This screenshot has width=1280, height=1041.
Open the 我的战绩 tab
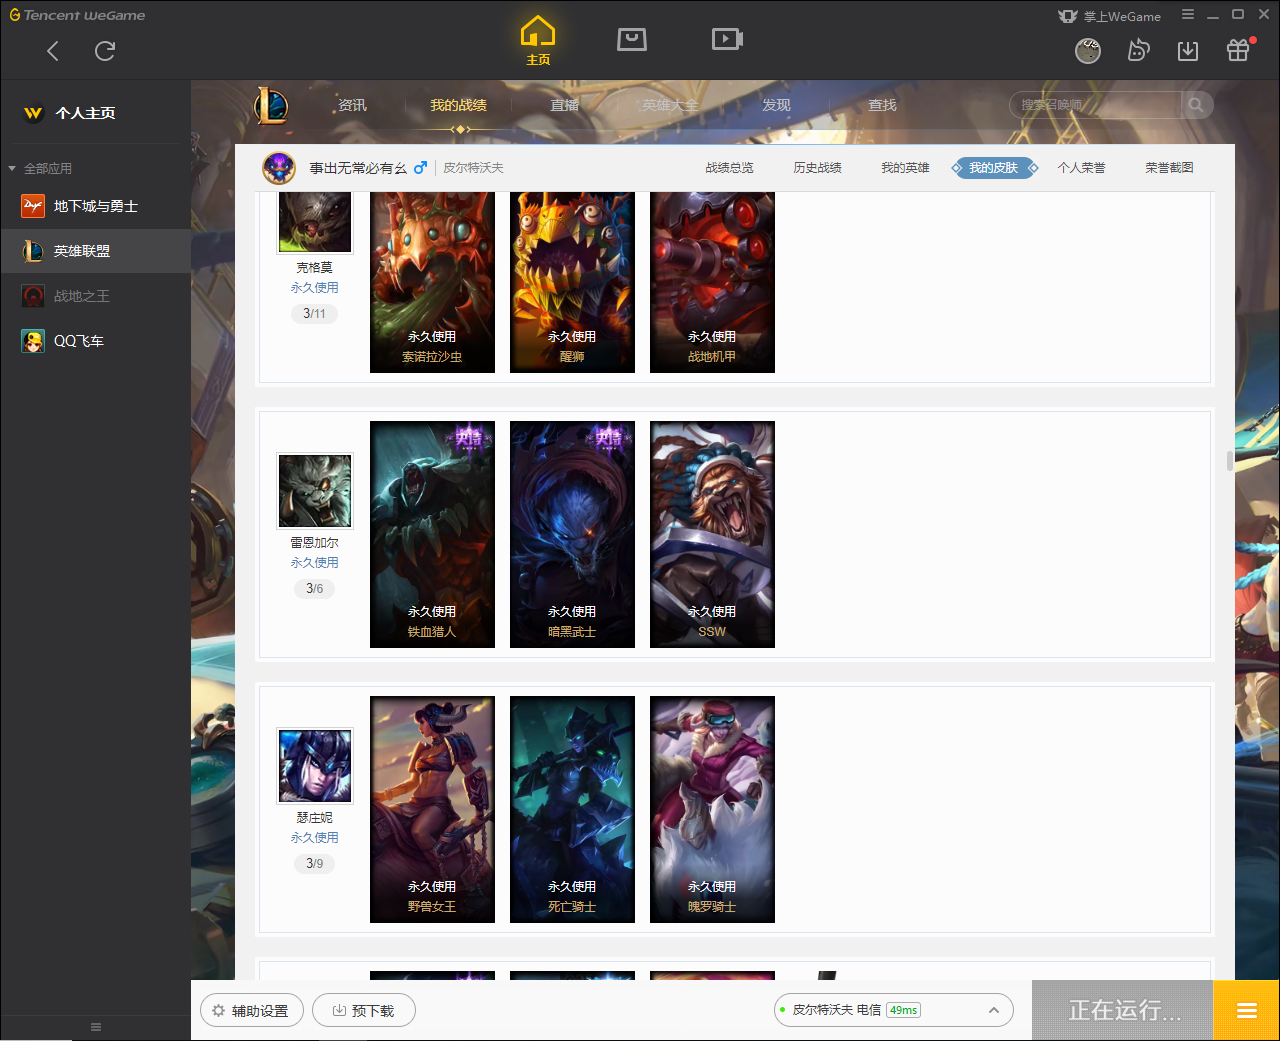[x=458, y=105]
